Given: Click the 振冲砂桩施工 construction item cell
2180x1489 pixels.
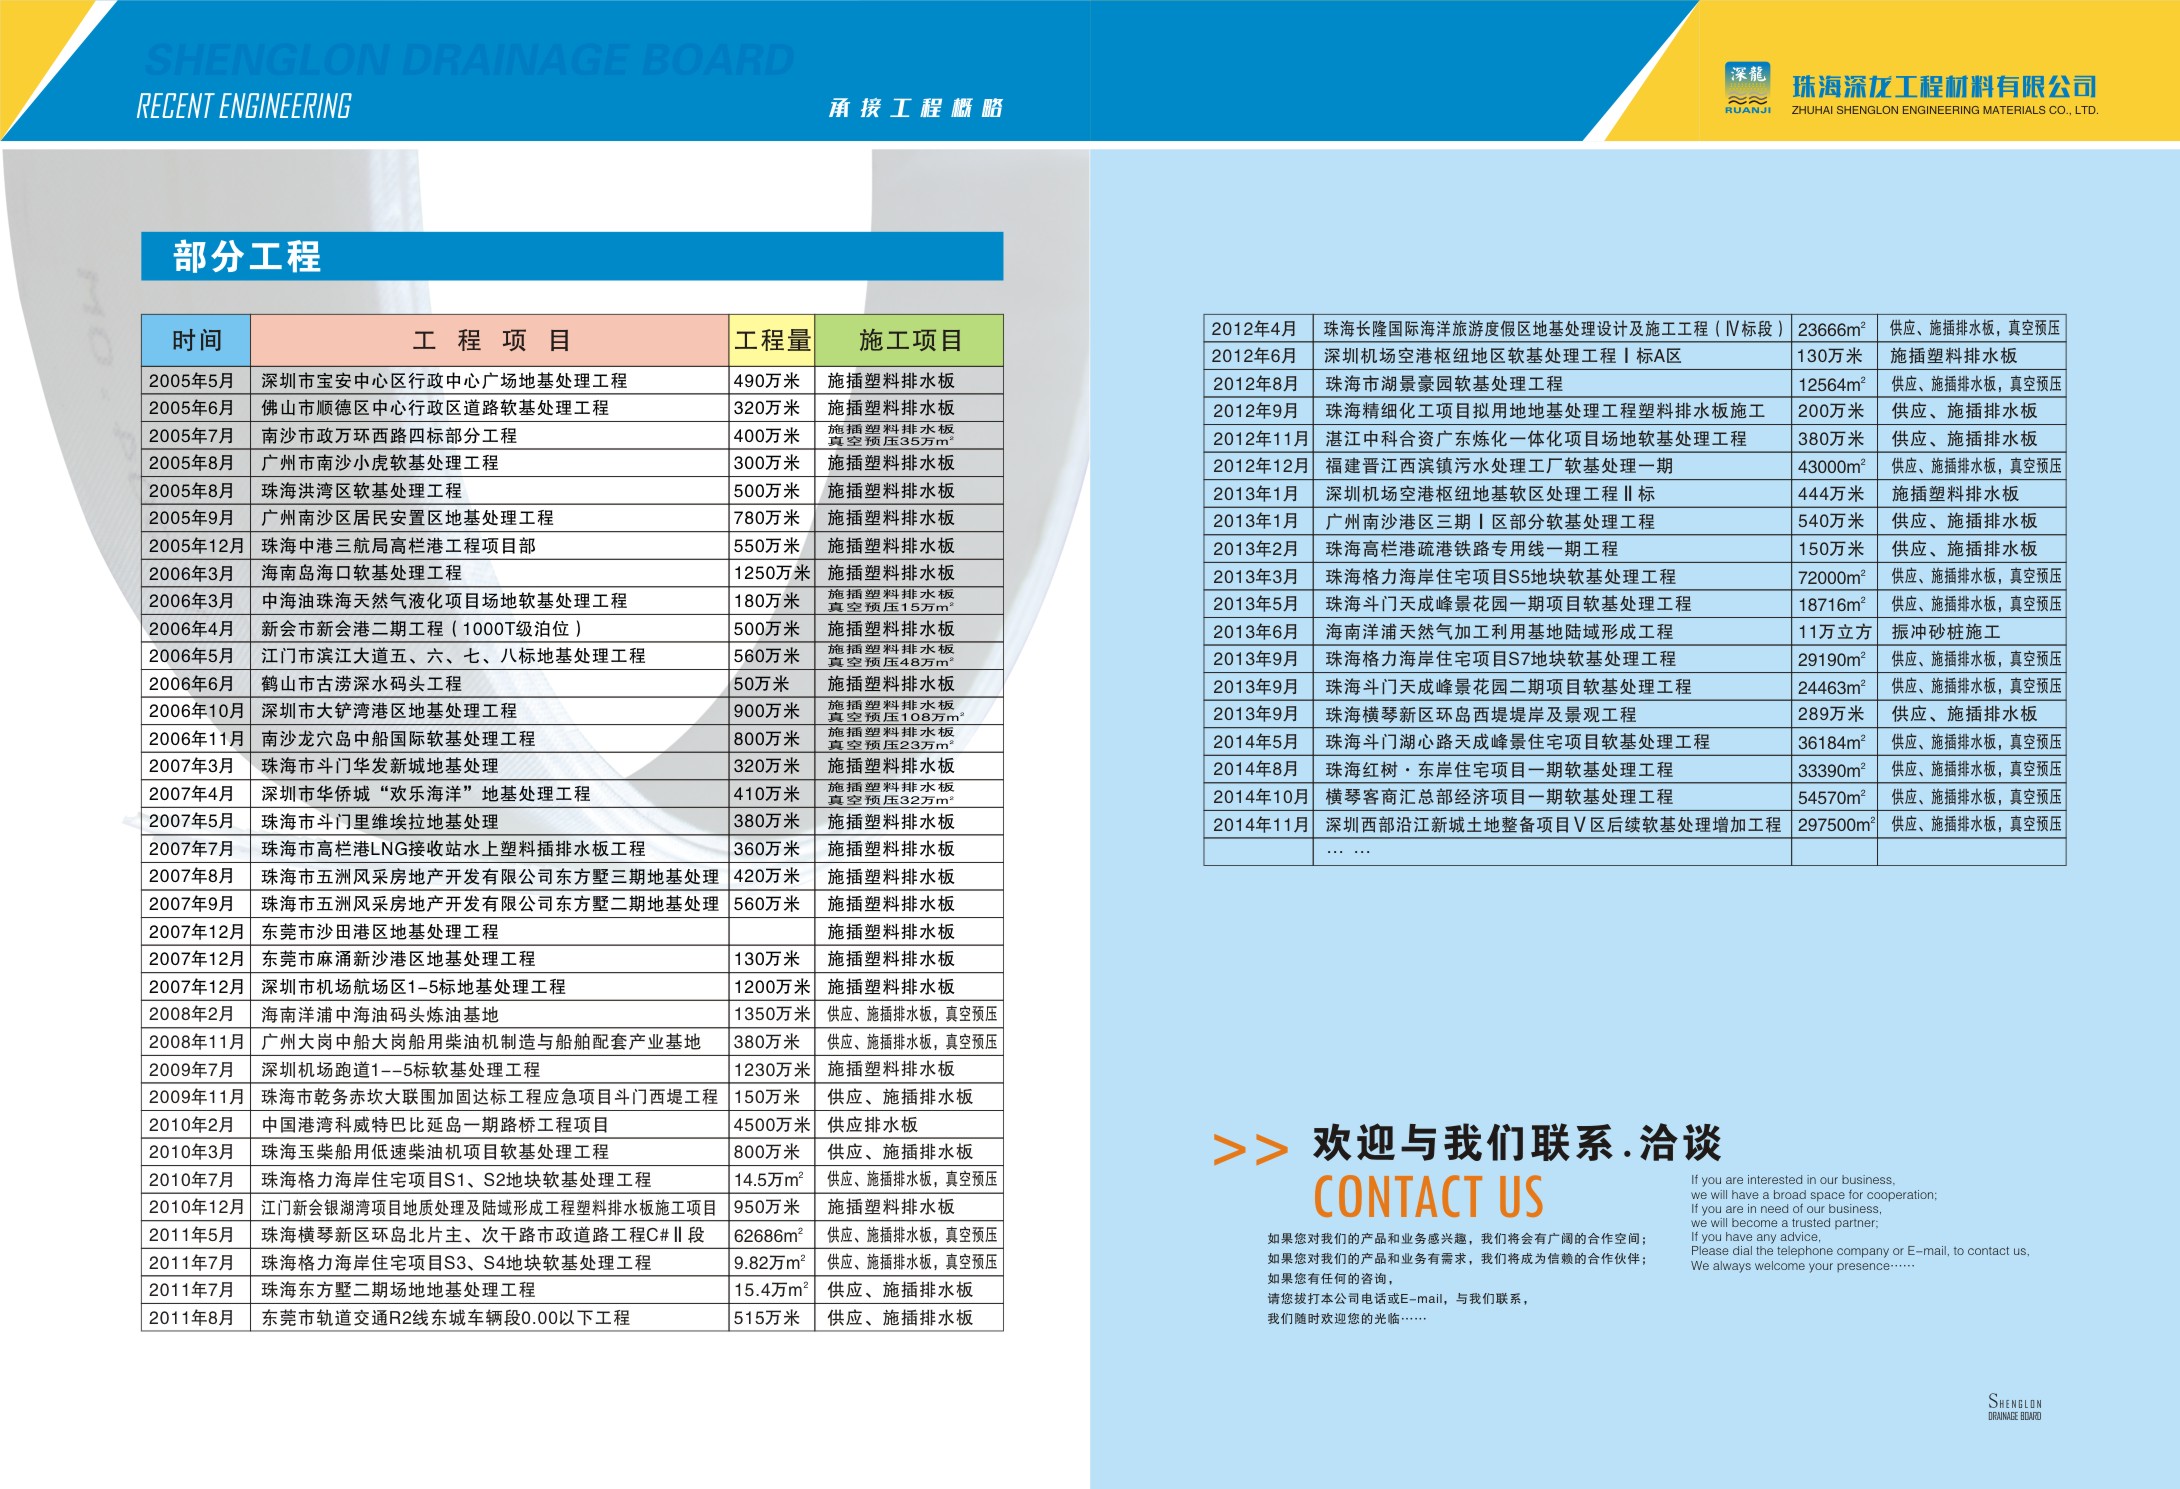Looking at the screenshot, I should 1945,632.
